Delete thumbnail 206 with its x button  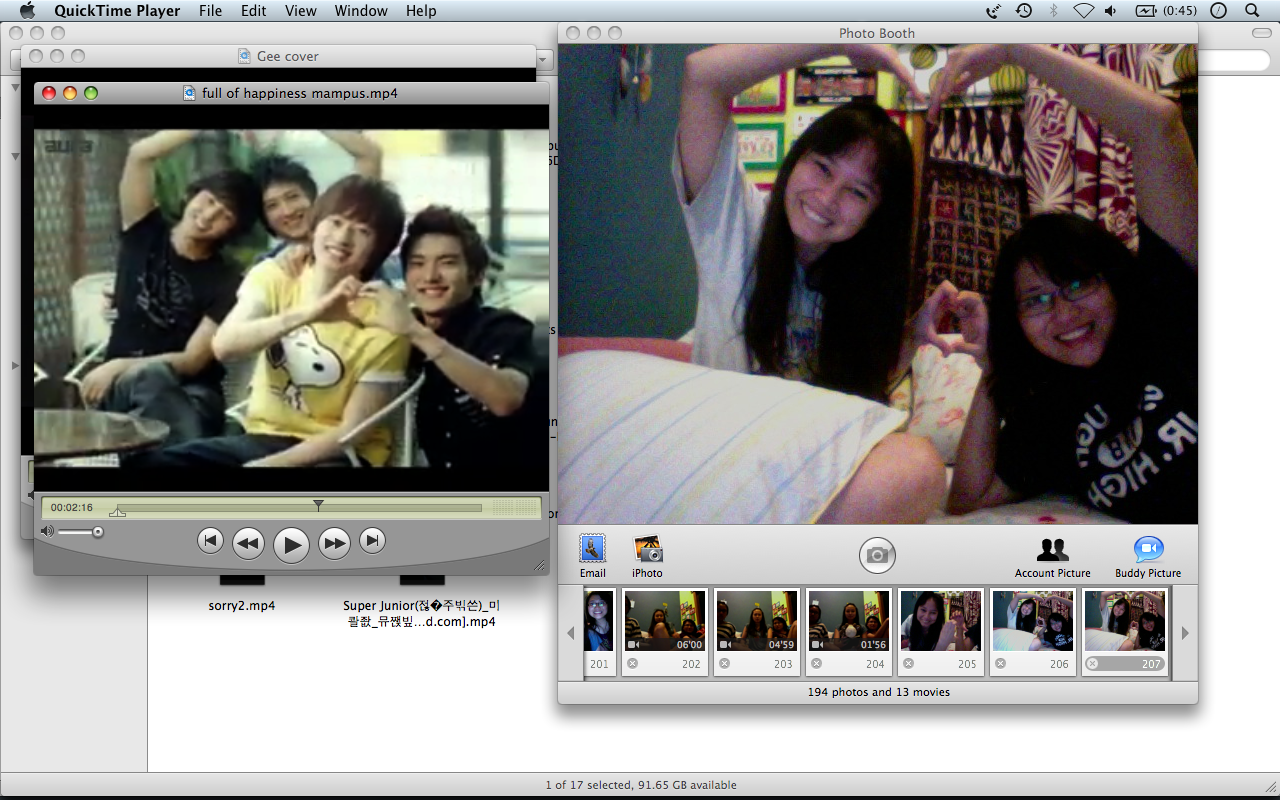pos(1001,663)
